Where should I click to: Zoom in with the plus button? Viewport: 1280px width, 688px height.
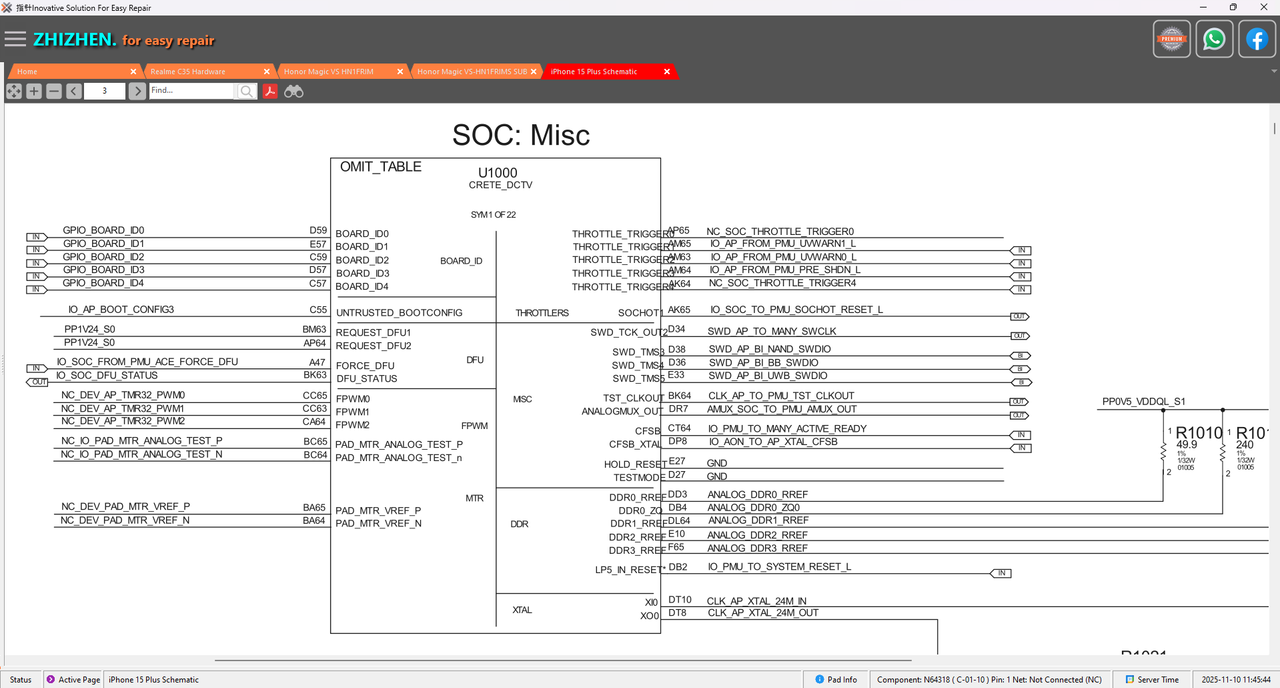pyautogui.click(x=34, y=91)
